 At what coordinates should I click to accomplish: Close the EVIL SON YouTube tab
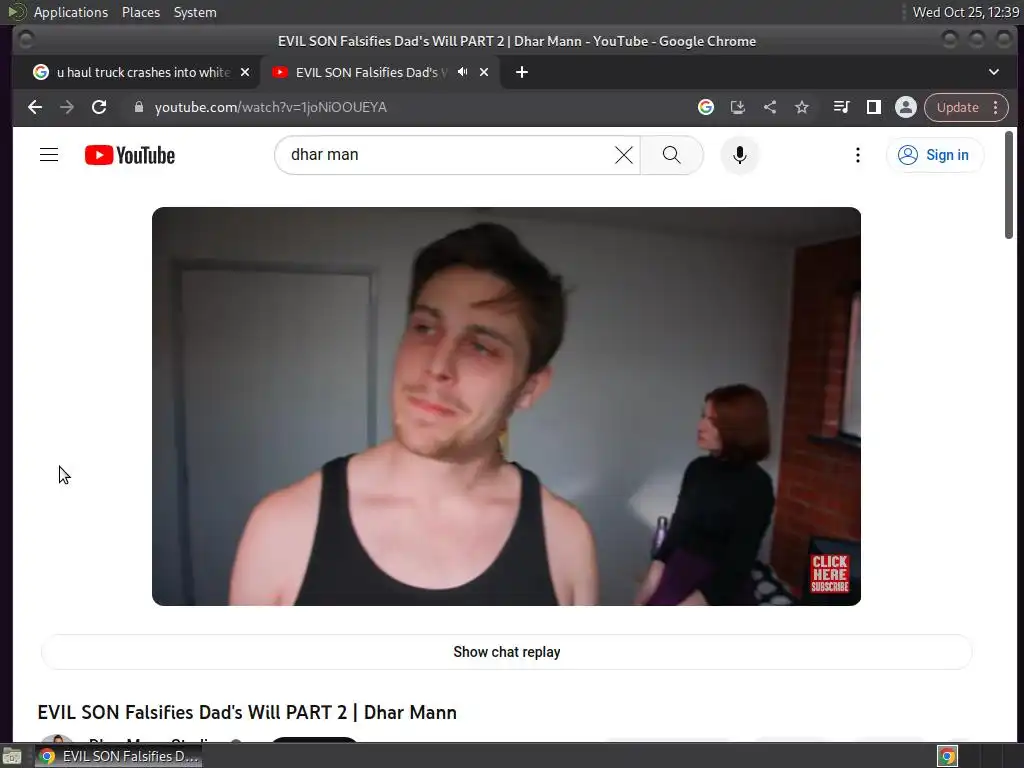[484, 72]
